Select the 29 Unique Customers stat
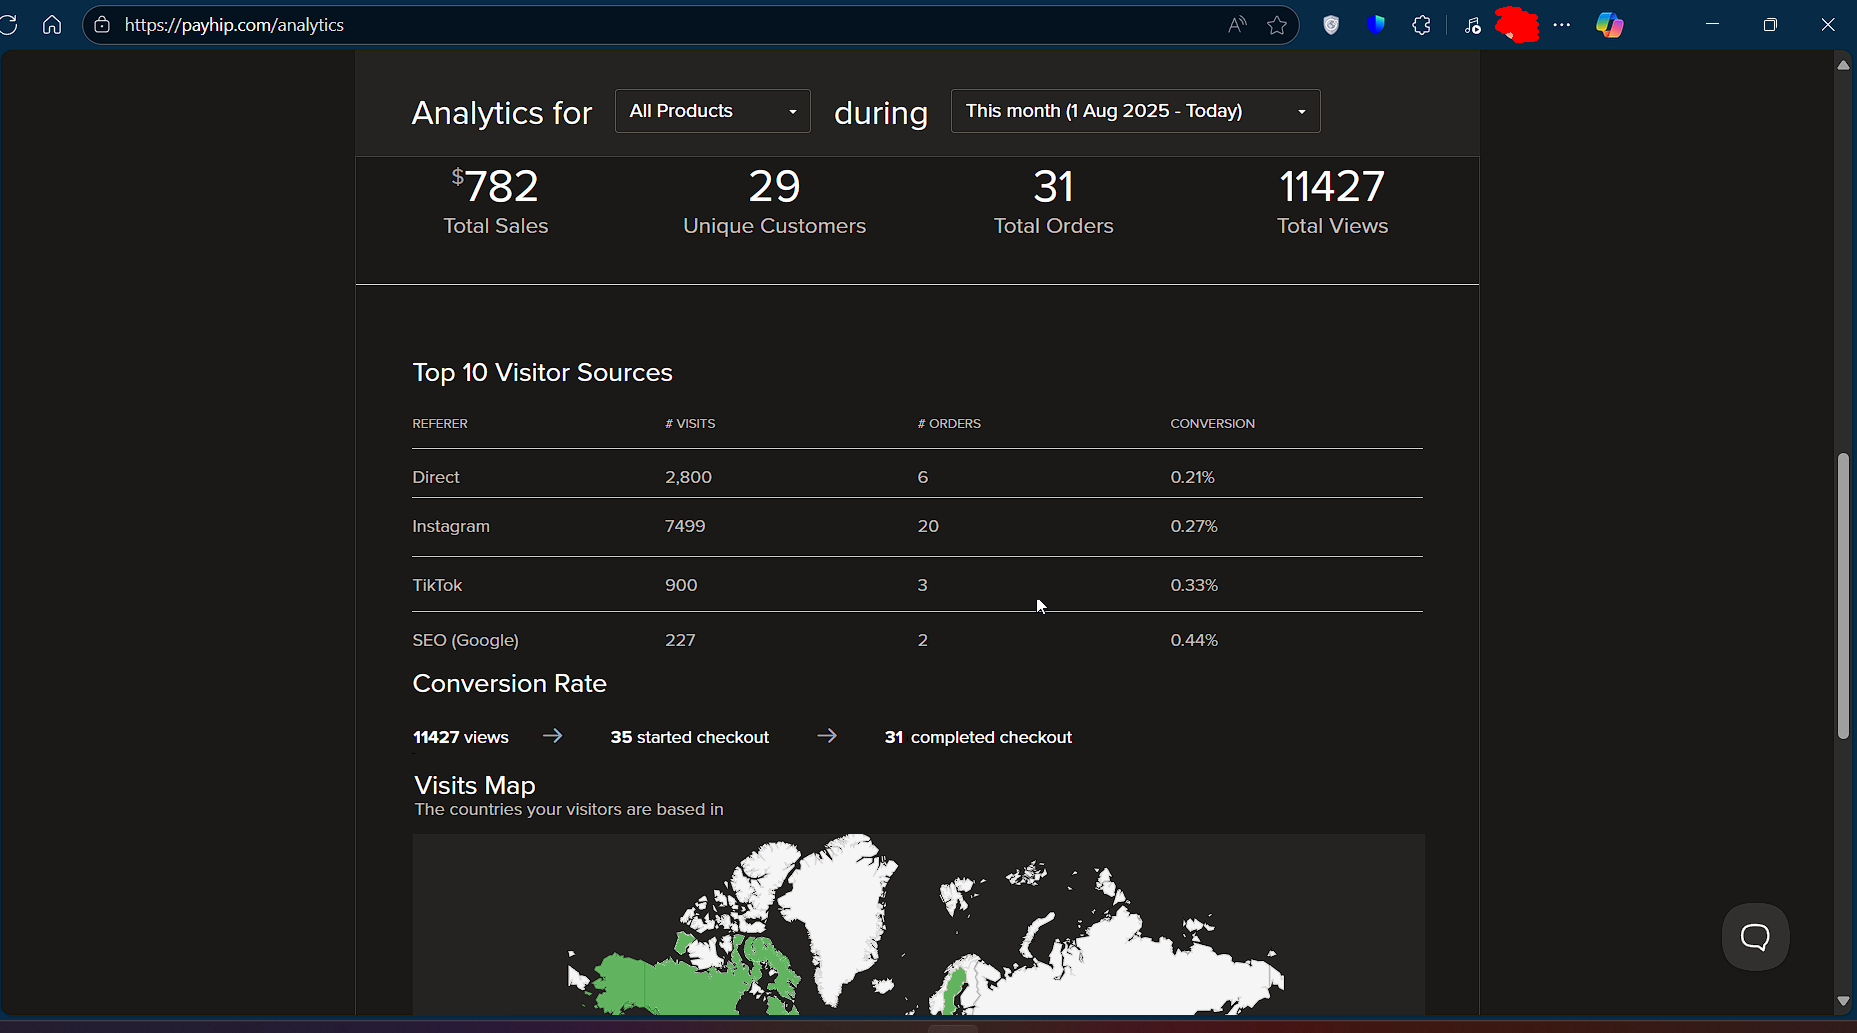1857x1033 pixels. pyautogui.click(x=775, y=202)
